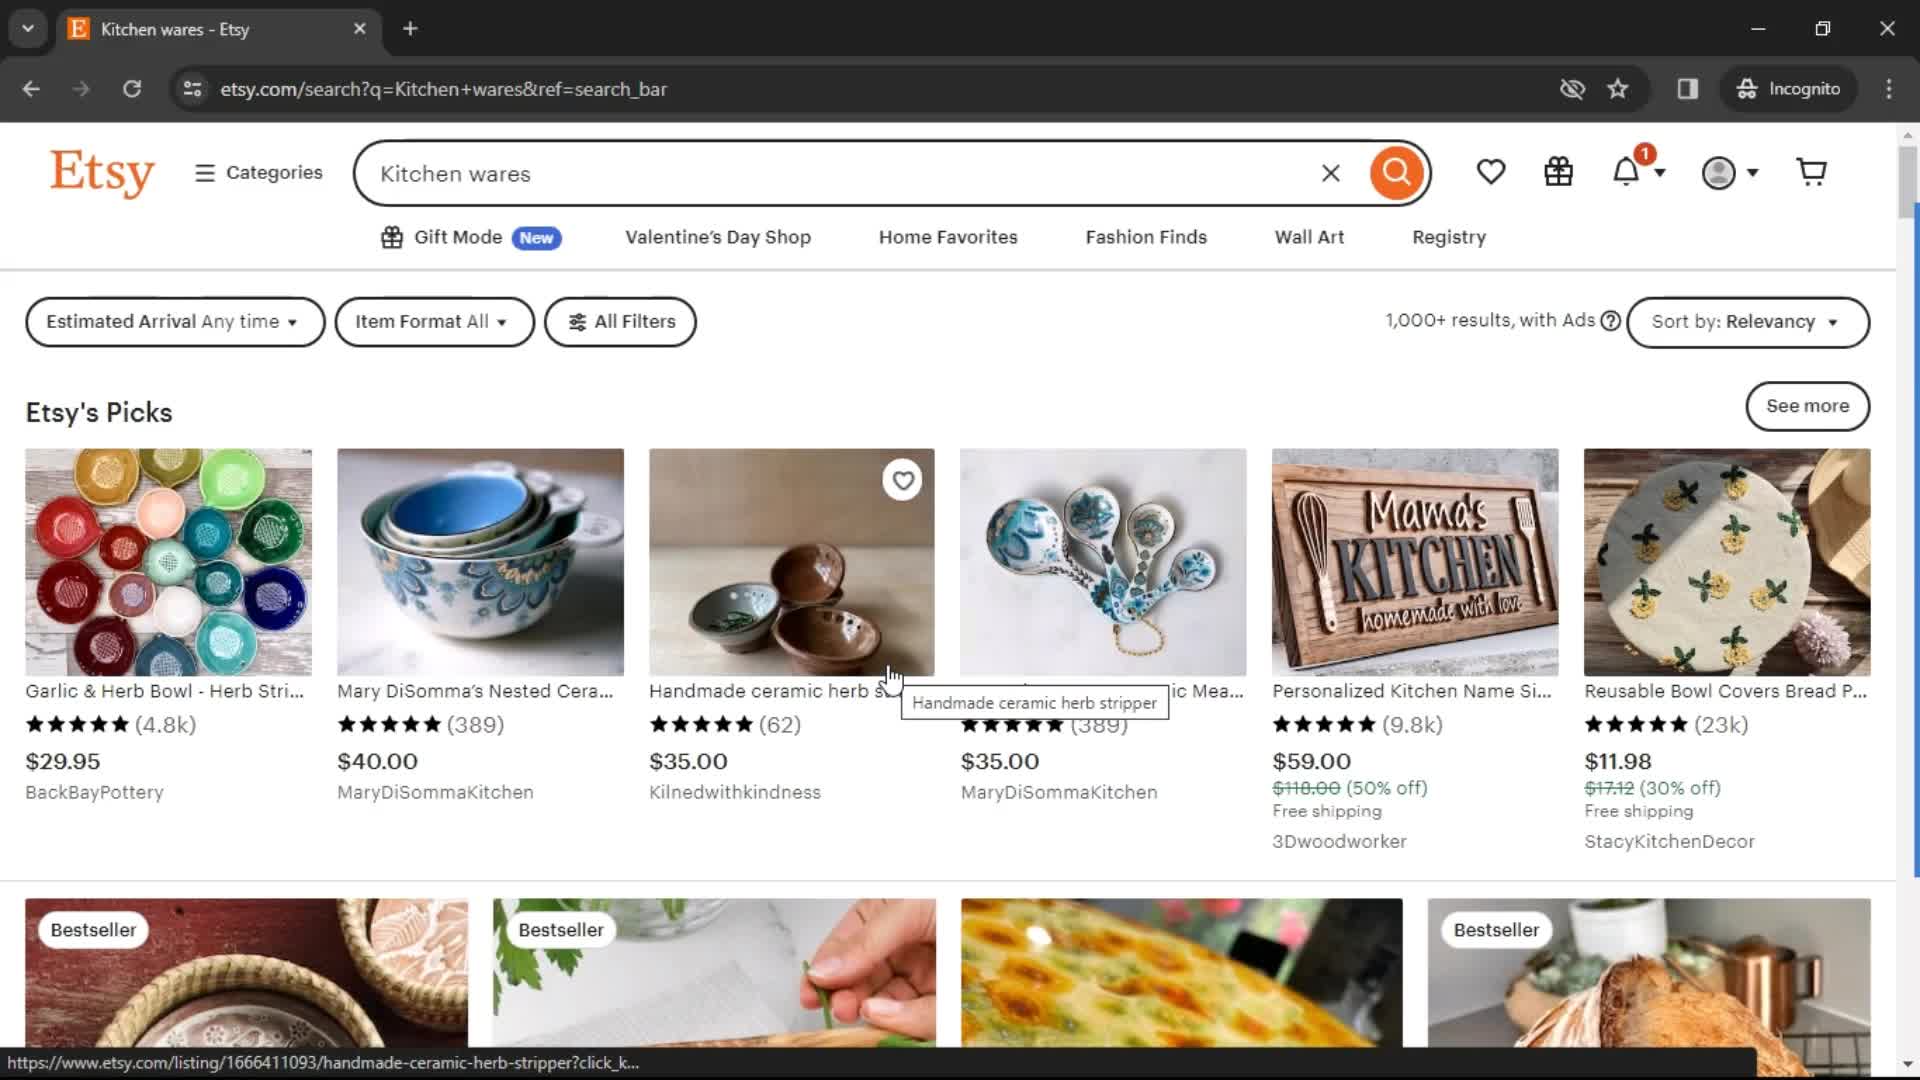Toggle the All Filters panel open
This screenshot has width=1920, height=1080.
pos(621,322)
